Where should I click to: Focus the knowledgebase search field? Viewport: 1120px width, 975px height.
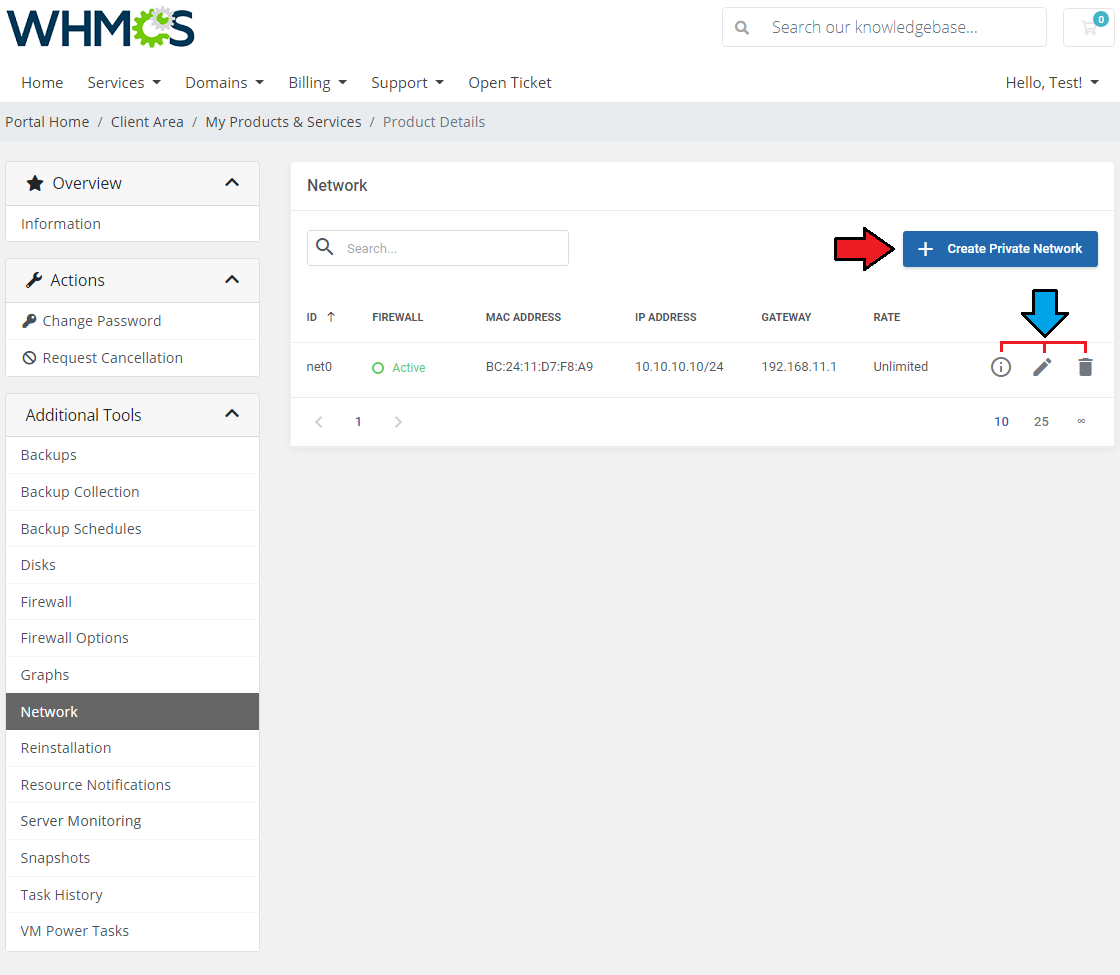(884, 27)
